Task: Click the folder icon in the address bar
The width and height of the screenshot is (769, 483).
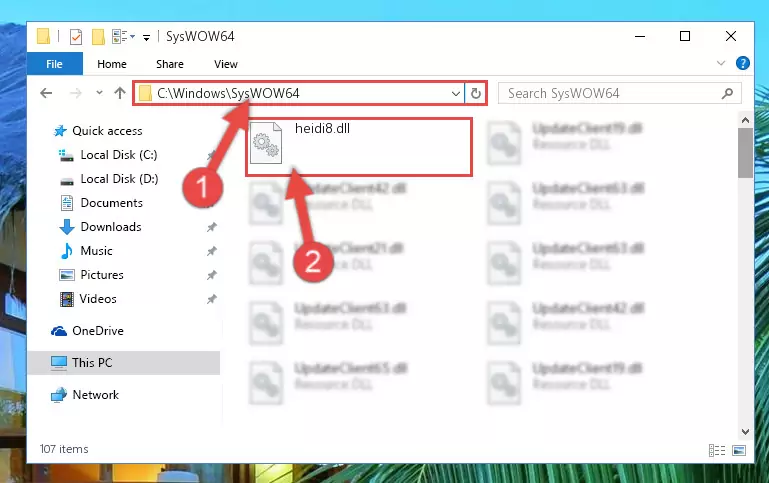Action: point(145,93)
